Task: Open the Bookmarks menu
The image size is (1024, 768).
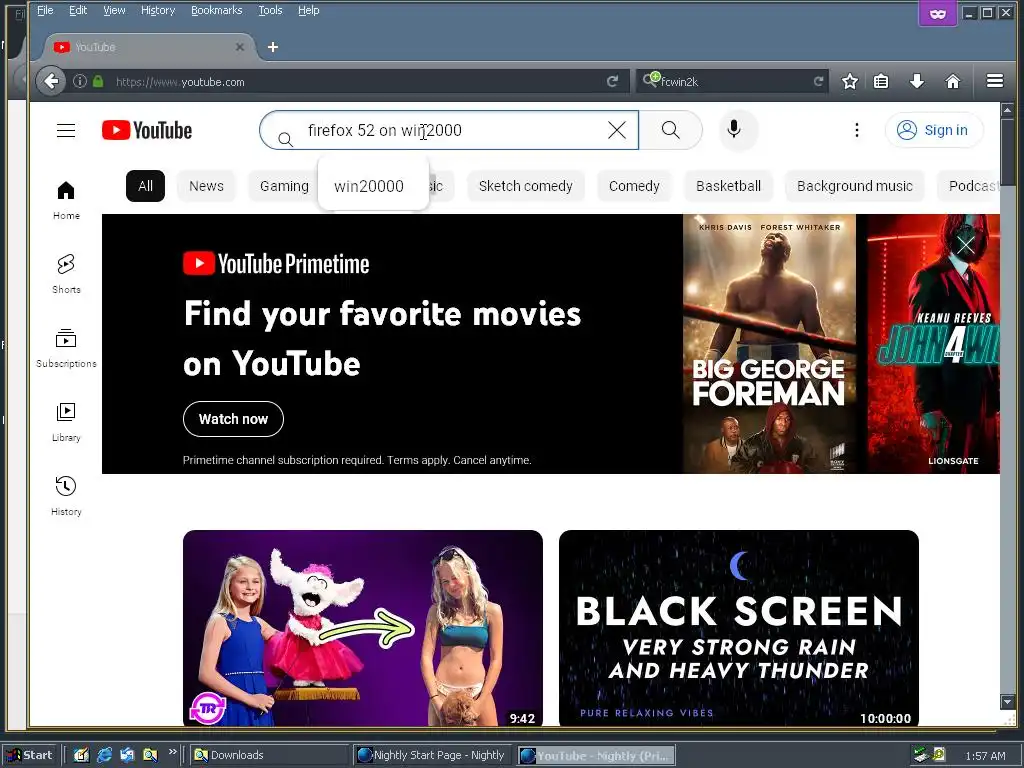Action: point(217,10)
